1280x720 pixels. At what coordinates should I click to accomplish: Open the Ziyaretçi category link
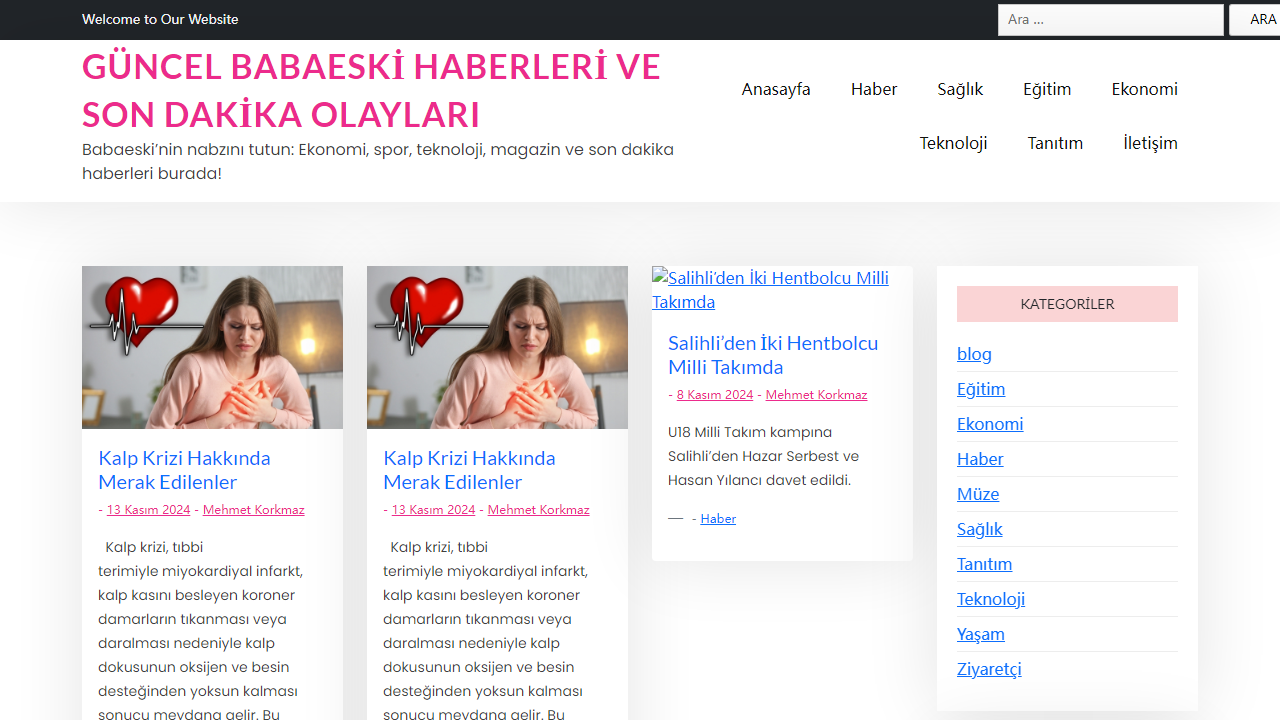pyautogui.click(x=989, y=669)
